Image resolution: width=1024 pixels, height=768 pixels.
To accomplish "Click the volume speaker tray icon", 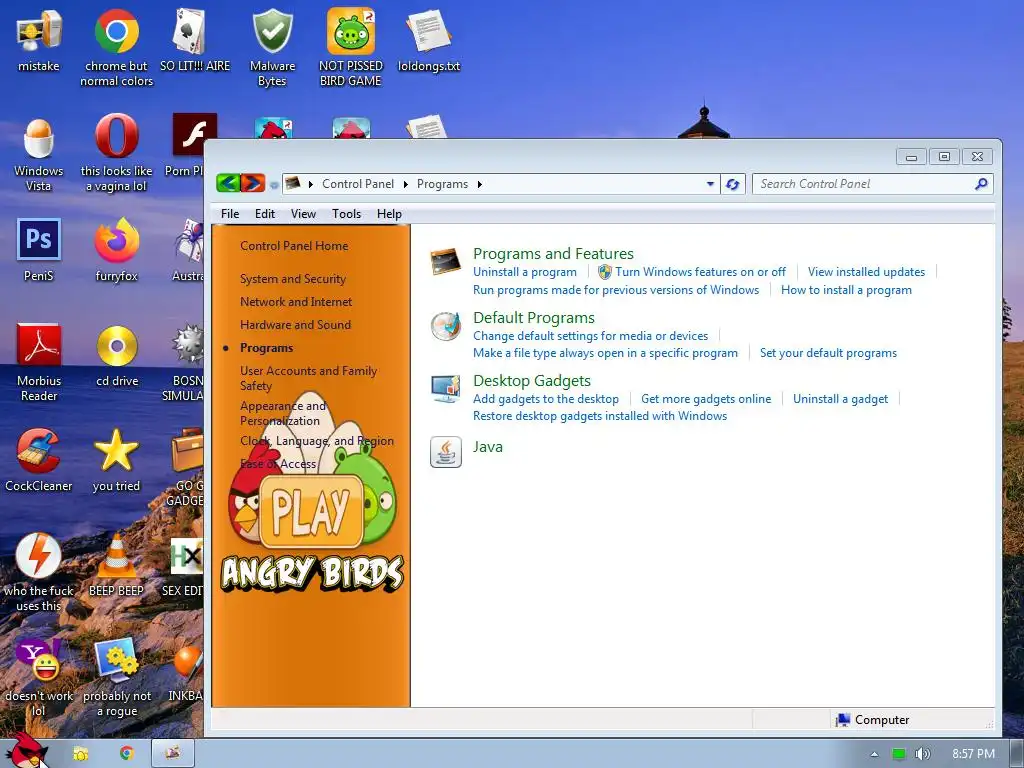I will [x=922, y=754].
